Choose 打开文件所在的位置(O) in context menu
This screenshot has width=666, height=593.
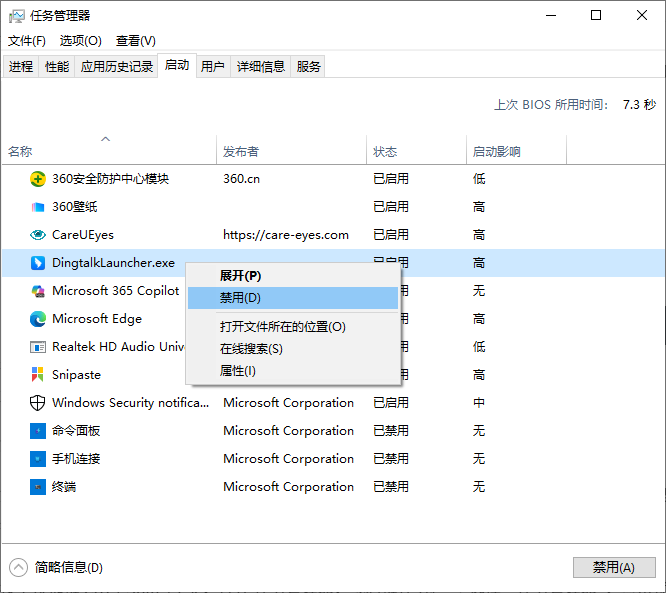[x=293, y=327]
